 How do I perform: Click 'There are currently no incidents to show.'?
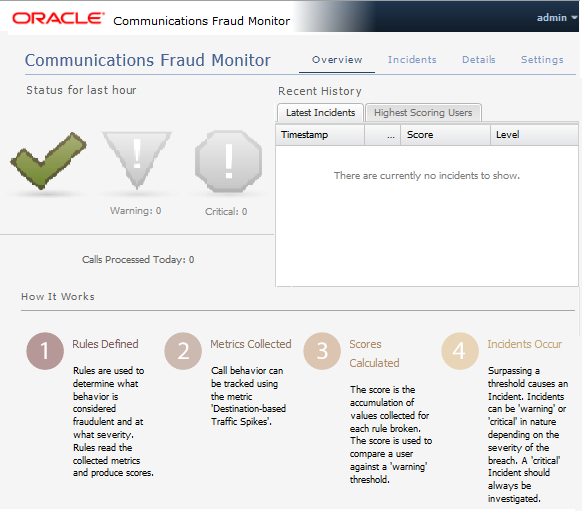[427, 176]
